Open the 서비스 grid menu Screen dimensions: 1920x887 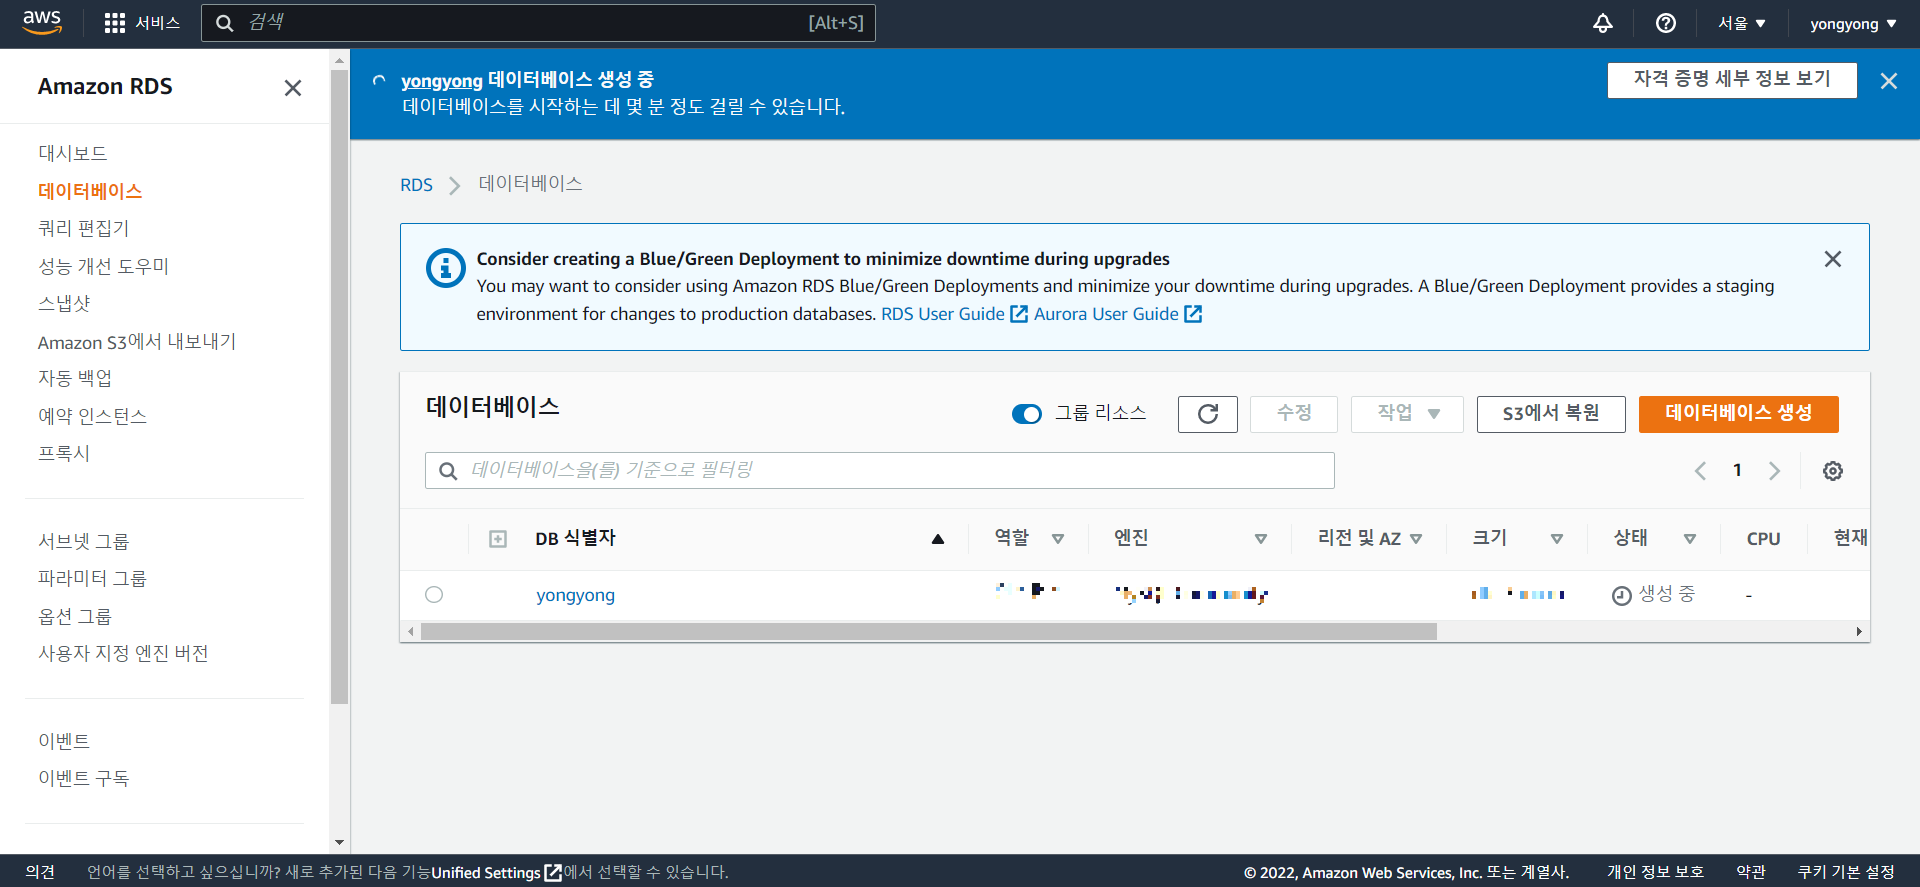(x=142, y=23)
